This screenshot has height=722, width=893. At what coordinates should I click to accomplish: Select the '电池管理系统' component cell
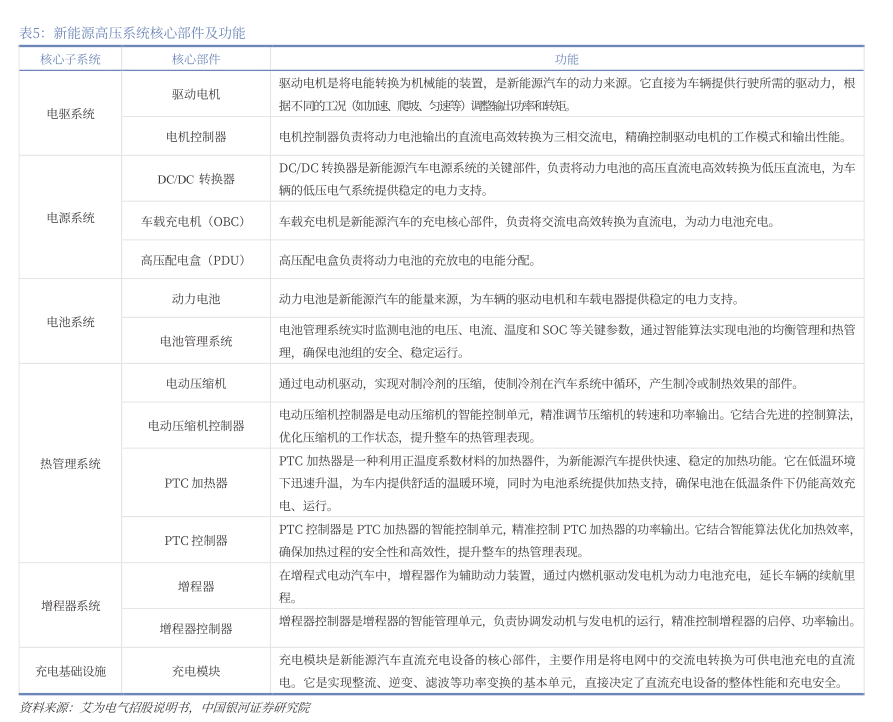point(196,341)
